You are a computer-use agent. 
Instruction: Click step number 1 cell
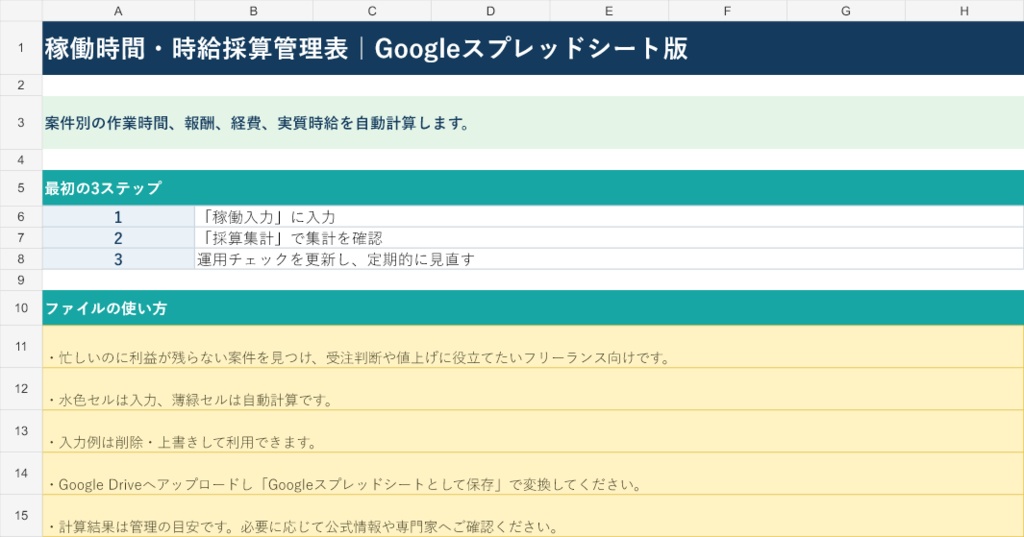click(118, 216)
